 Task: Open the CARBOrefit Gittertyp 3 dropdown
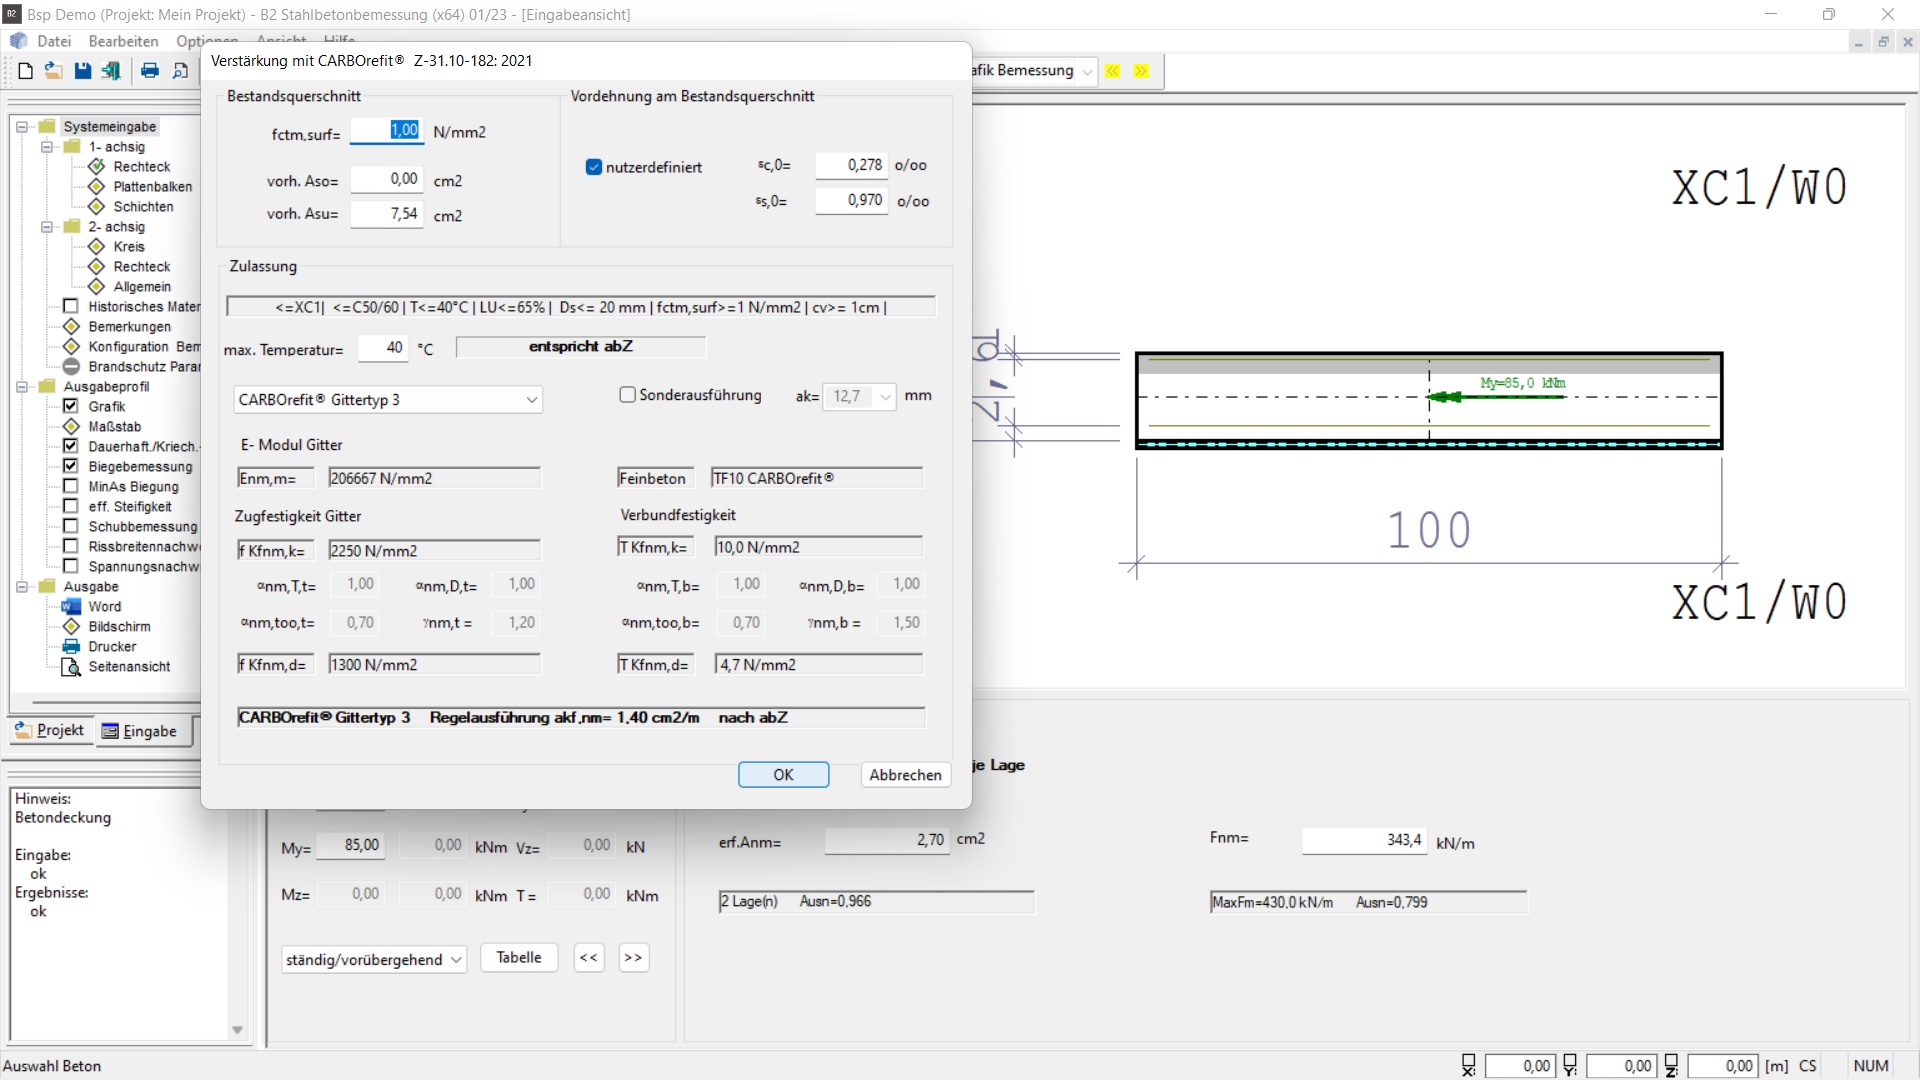pos(388,400)
